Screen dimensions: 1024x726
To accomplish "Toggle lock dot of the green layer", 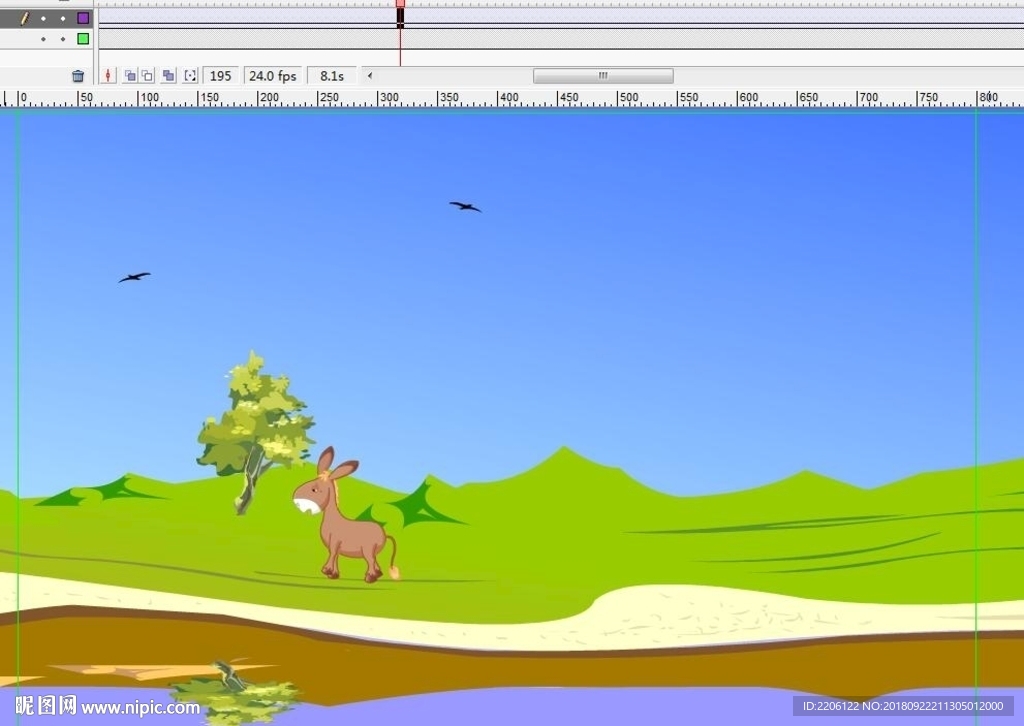I will tap(63, 39).
